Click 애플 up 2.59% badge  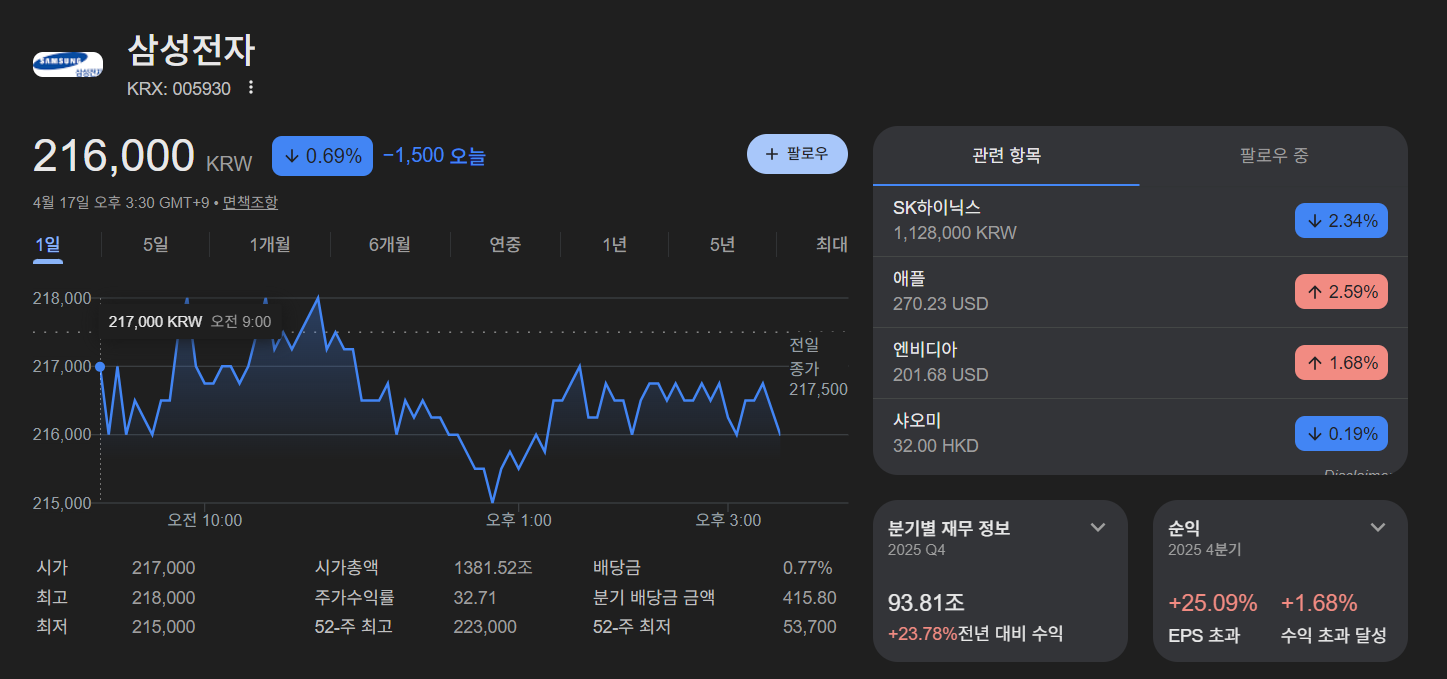1341,292
